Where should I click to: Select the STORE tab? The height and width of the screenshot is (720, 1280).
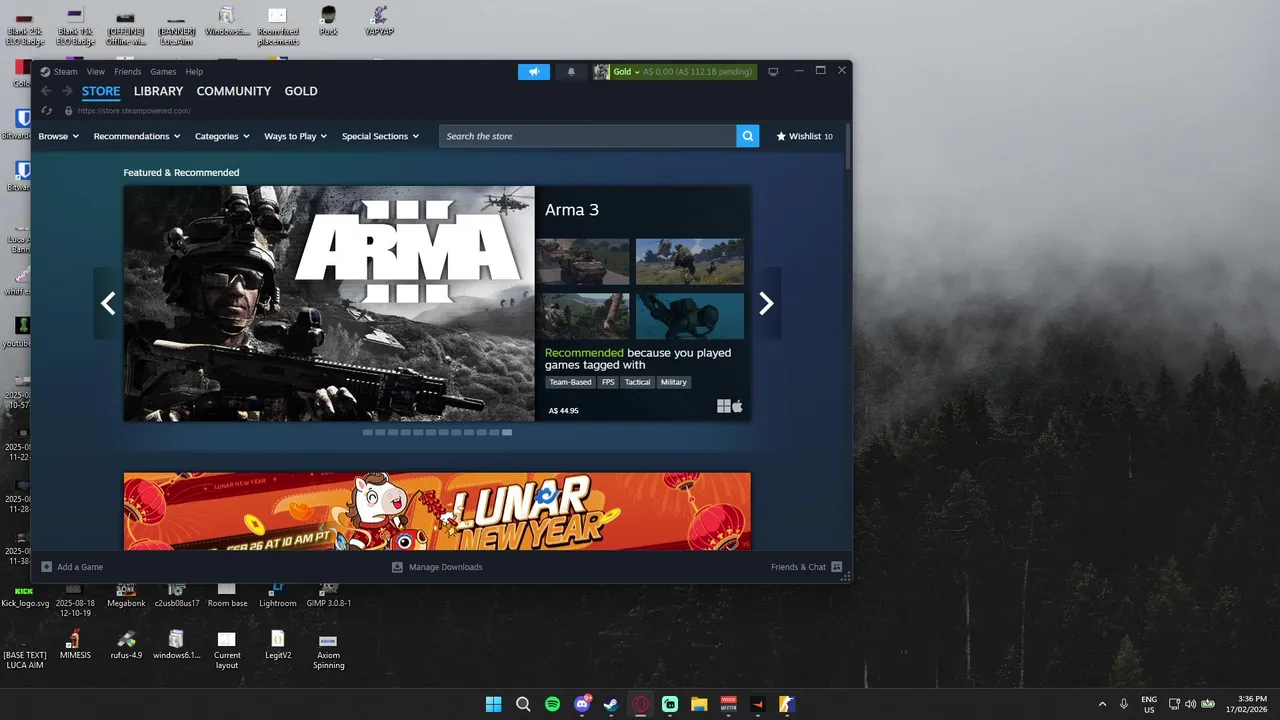coord(101,91)
